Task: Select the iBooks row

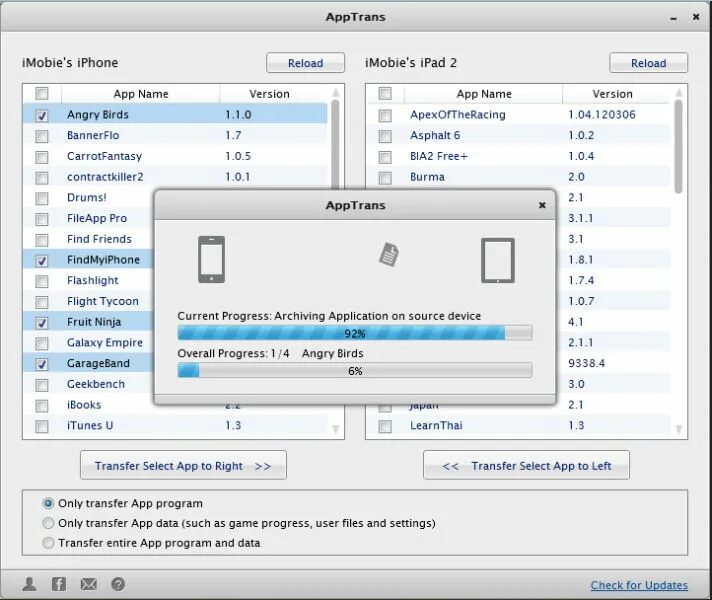Action: coord(89,405)
